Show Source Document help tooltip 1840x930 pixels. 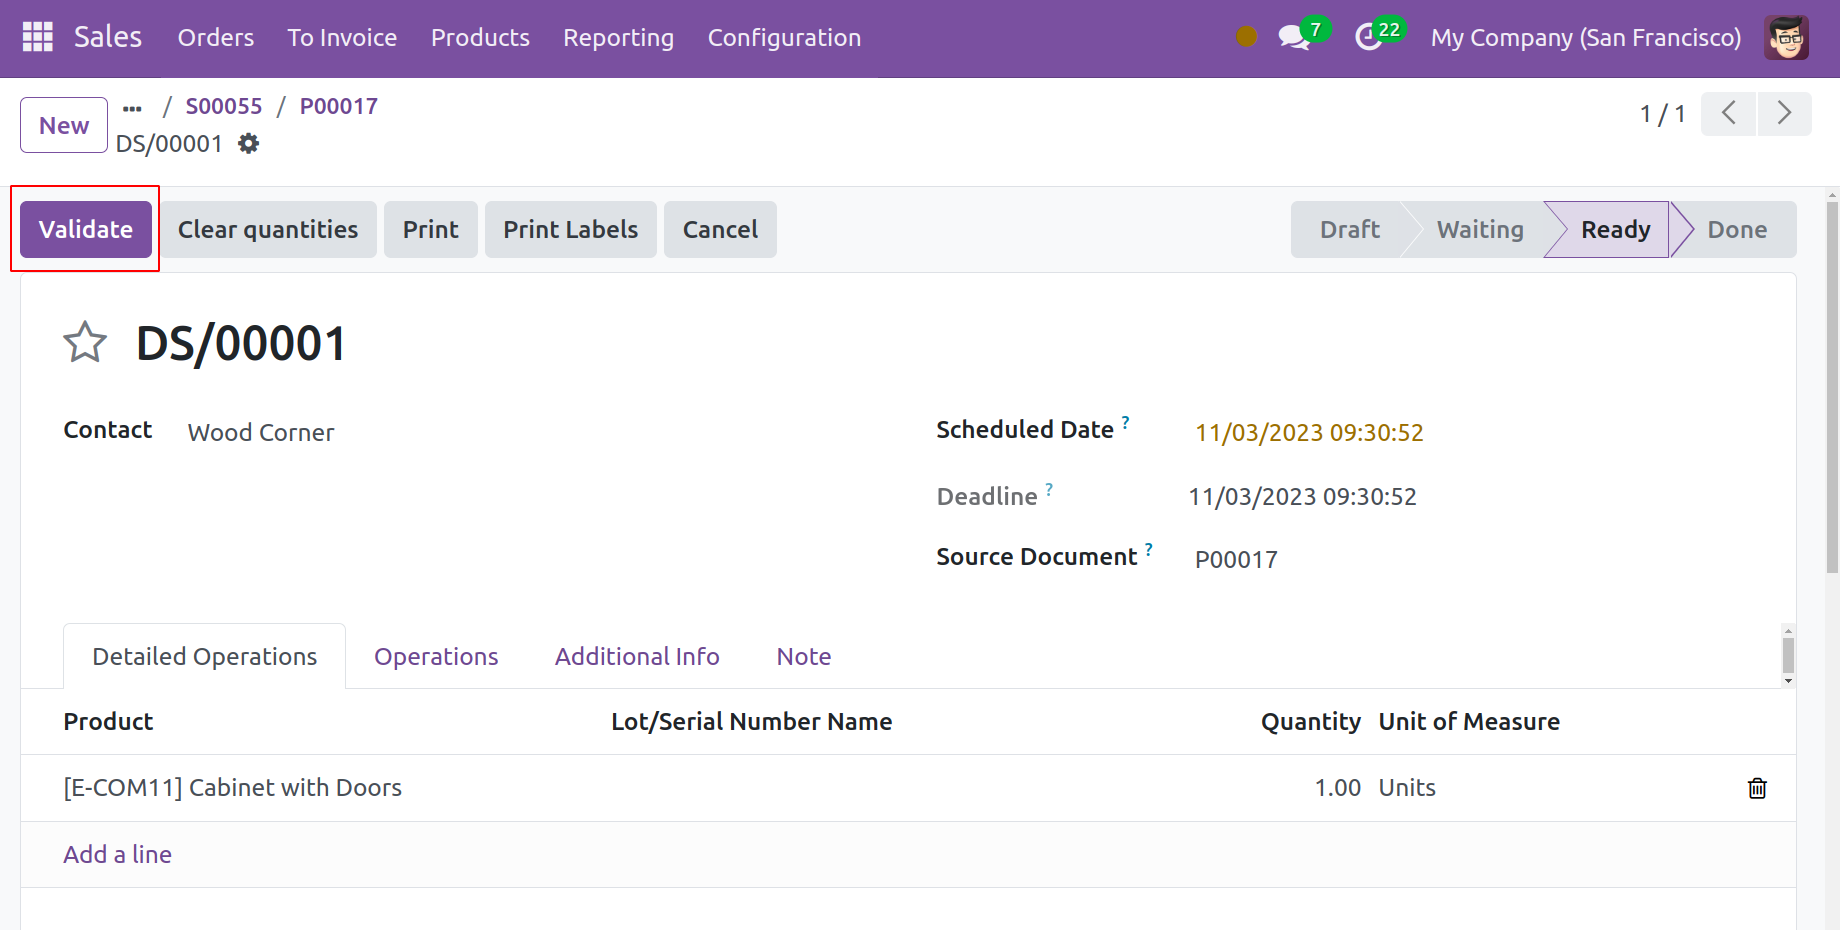(1149, 549)
